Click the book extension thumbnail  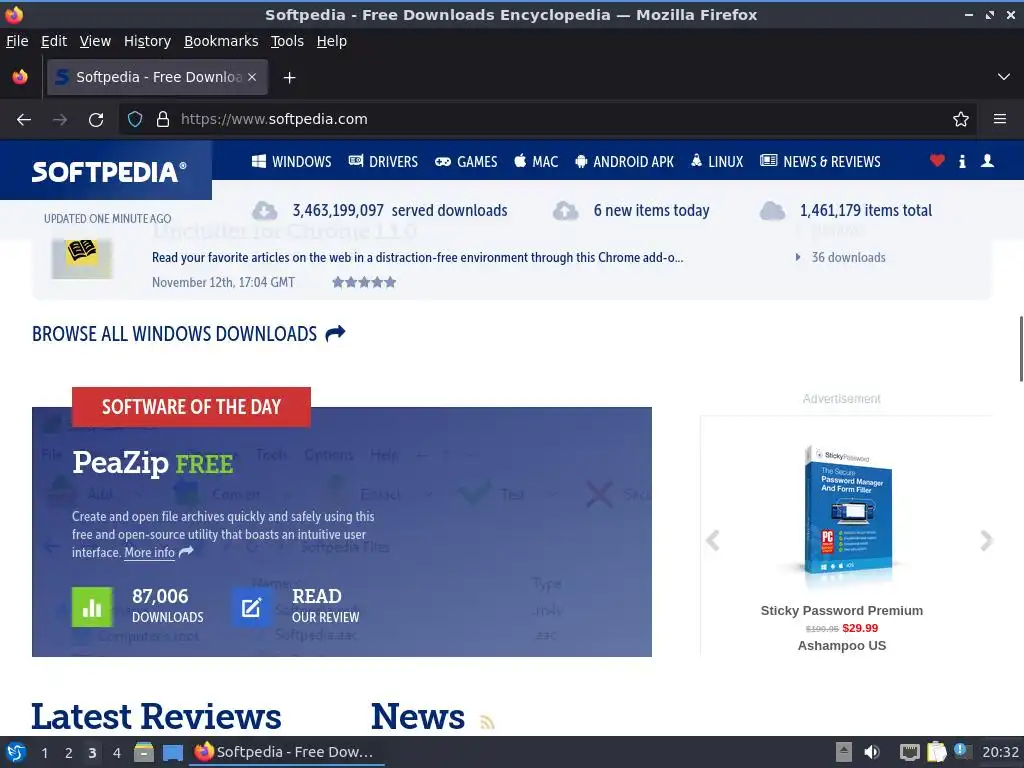click(x=82, y=258)
